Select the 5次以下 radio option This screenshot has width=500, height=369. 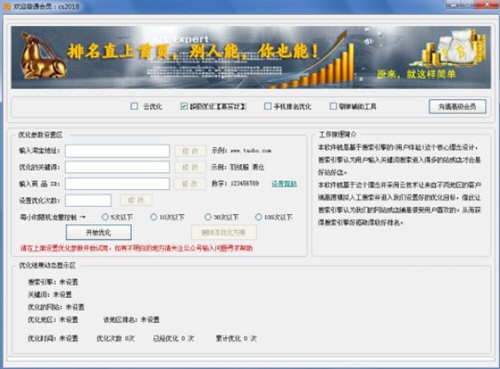pyautogui.click(x=105, y=217)
